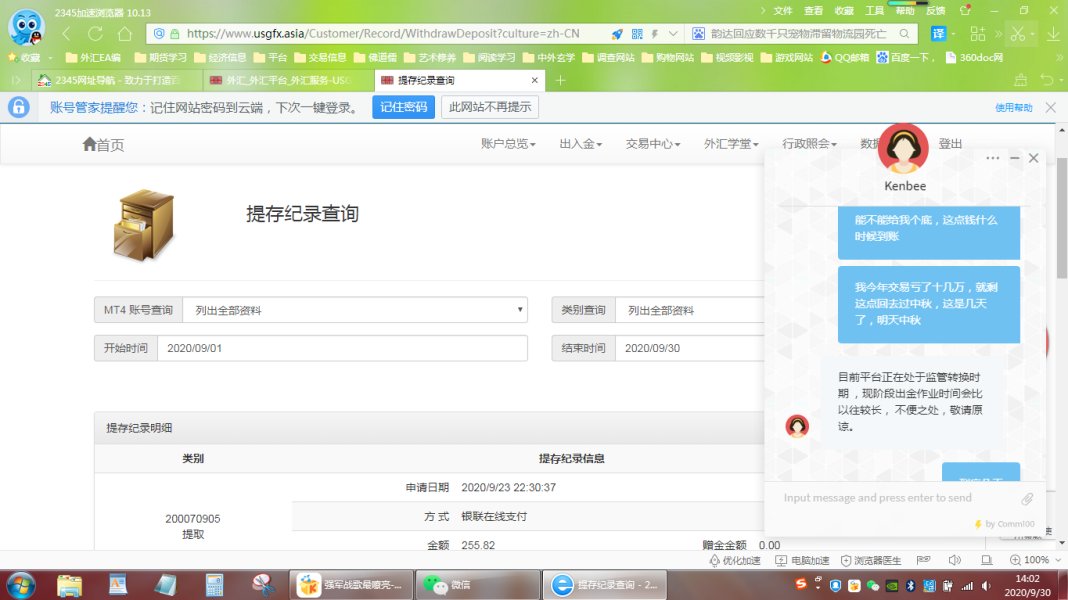Toggle the browser sound mute icon in status bar
Image resolution: width=1068 pixels, height=600 pixels.
[x=954, y=560]
